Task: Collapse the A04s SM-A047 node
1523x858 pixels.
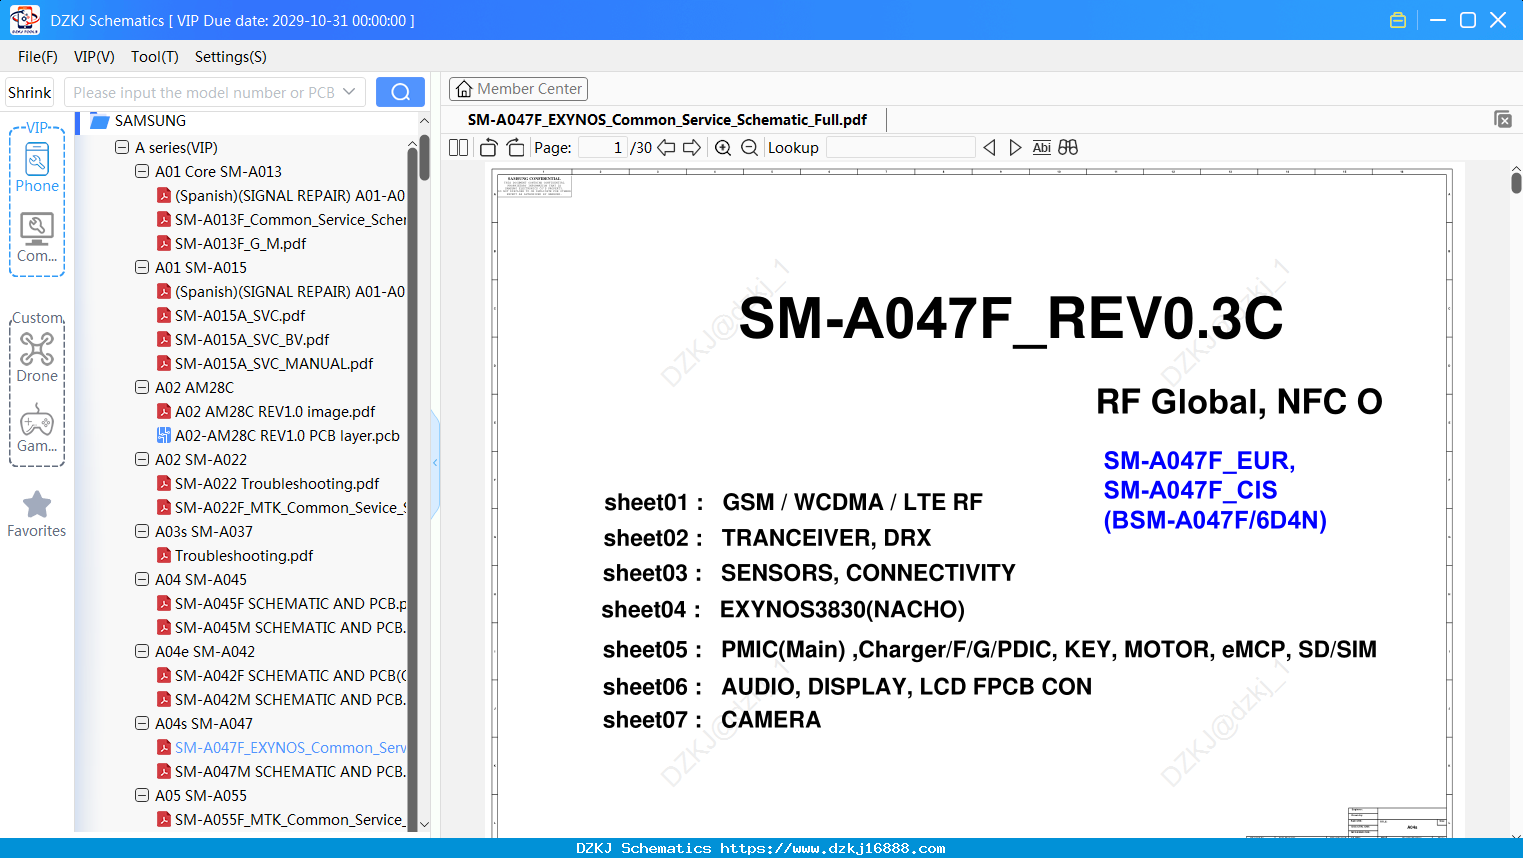Action: click(142, 724)
